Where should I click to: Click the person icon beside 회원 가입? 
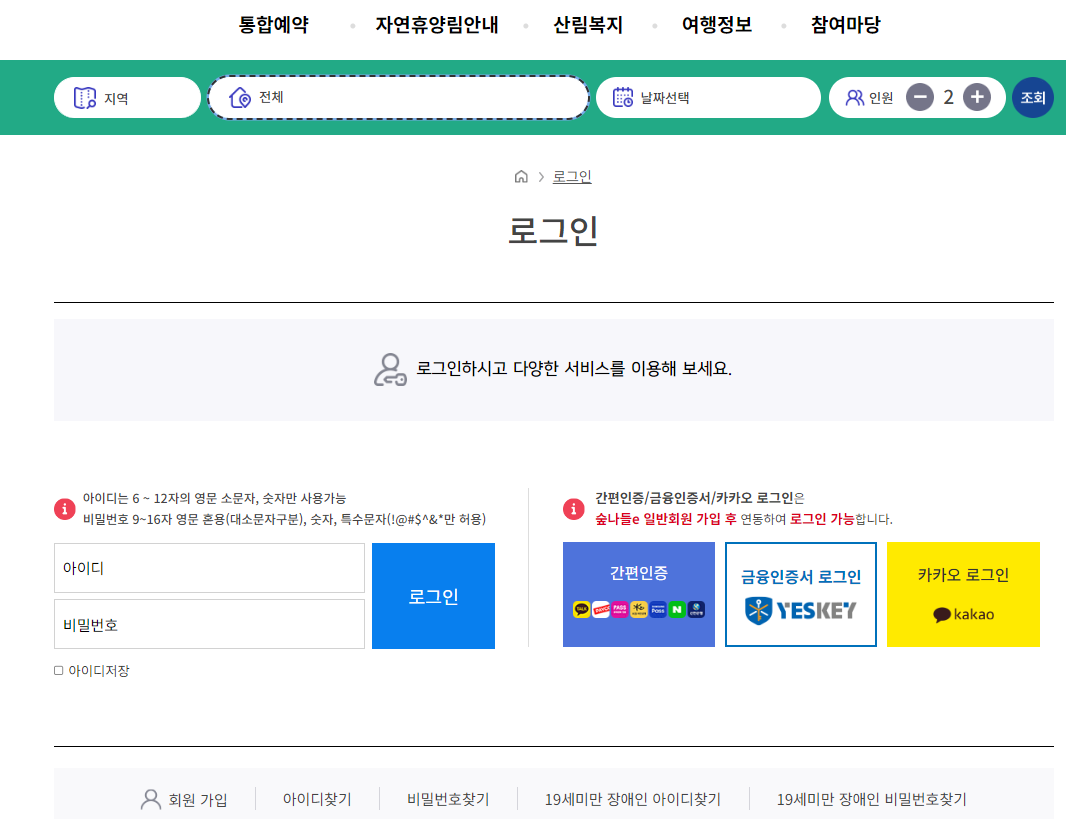pyautogui.click(x=151, y=798)
